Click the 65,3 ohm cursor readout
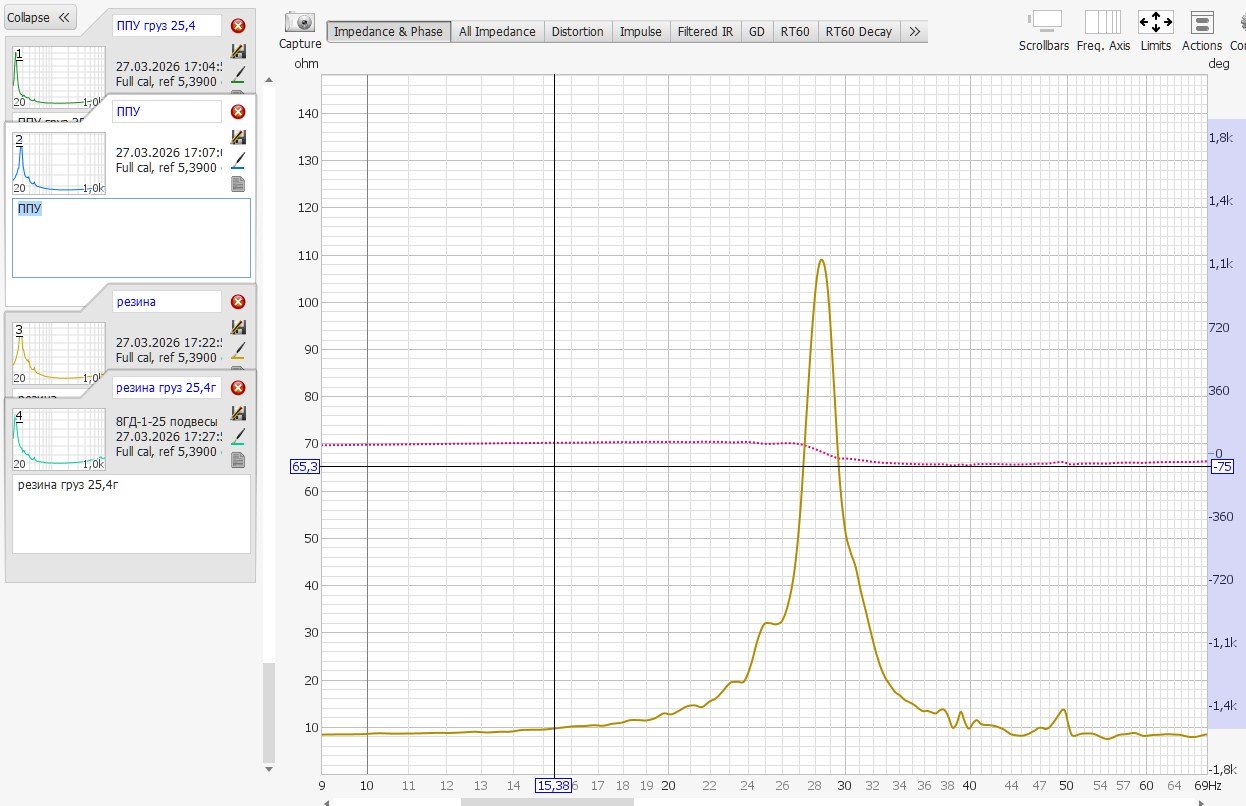 (x=305, y=466)
